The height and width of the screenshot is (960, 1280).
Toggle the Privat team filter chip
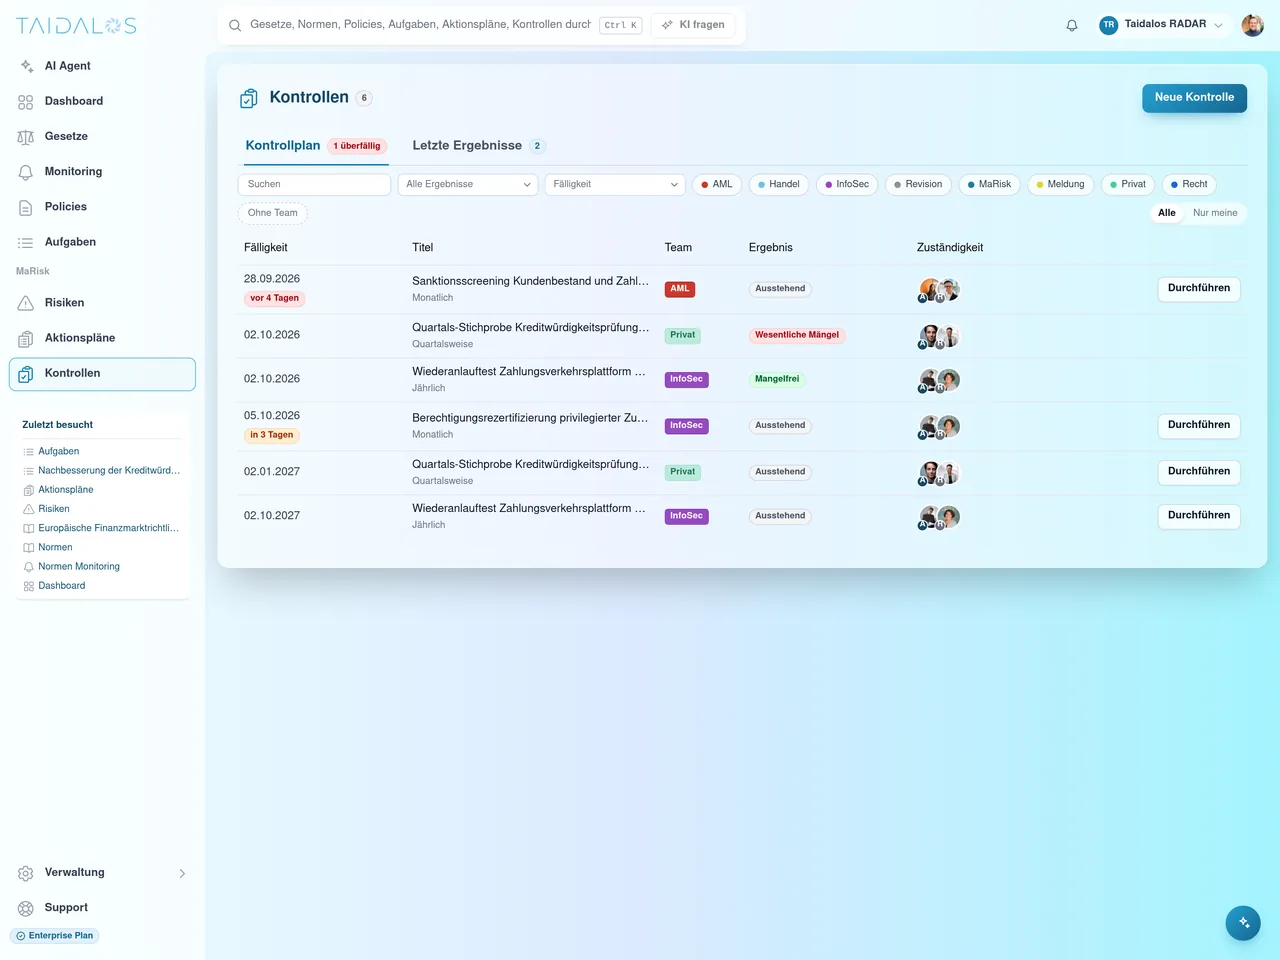(1128, 184)
